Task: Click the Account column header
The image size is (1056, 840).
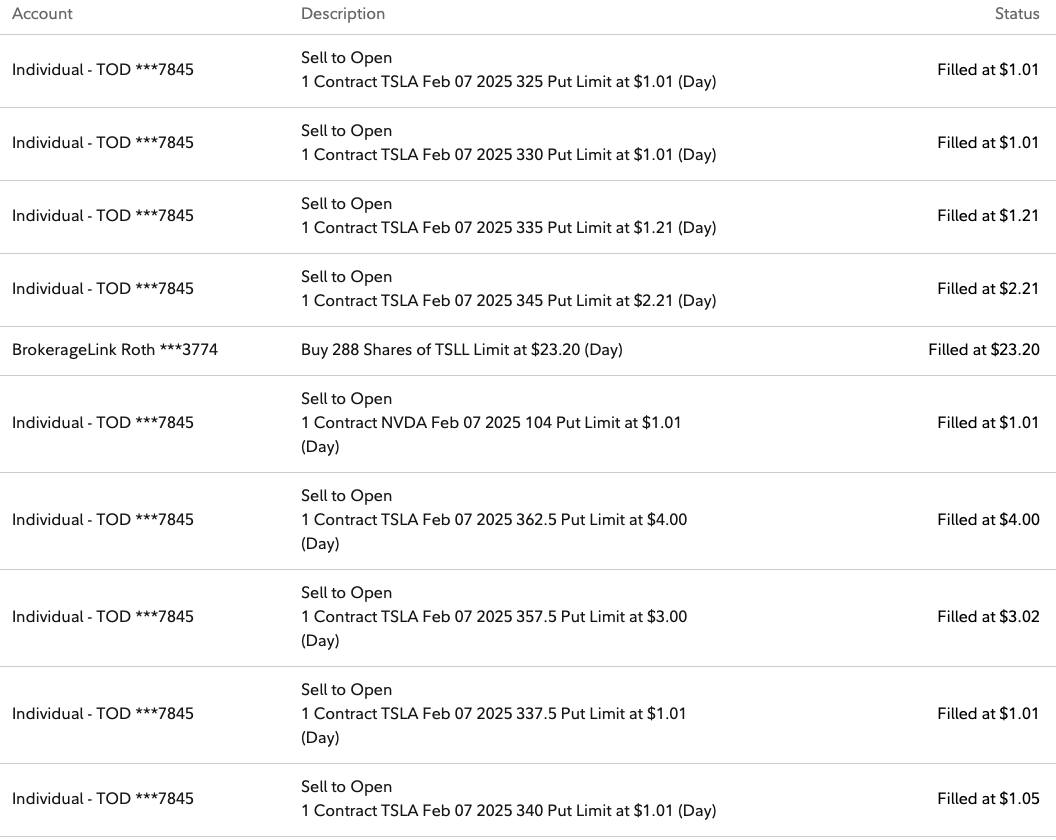Action: coord(42,14)
